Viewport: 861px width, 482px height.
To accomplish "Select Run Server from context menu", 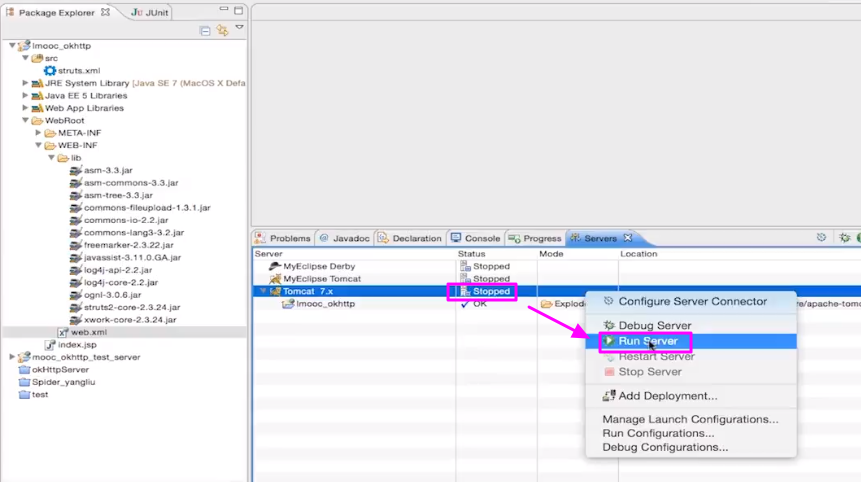I will (647, 341).
